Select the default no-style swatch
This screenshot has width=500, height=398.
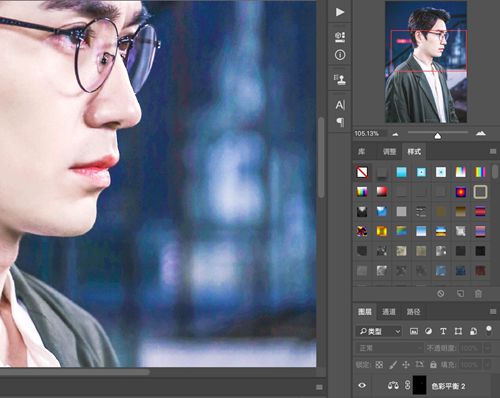tap(362, 172)
